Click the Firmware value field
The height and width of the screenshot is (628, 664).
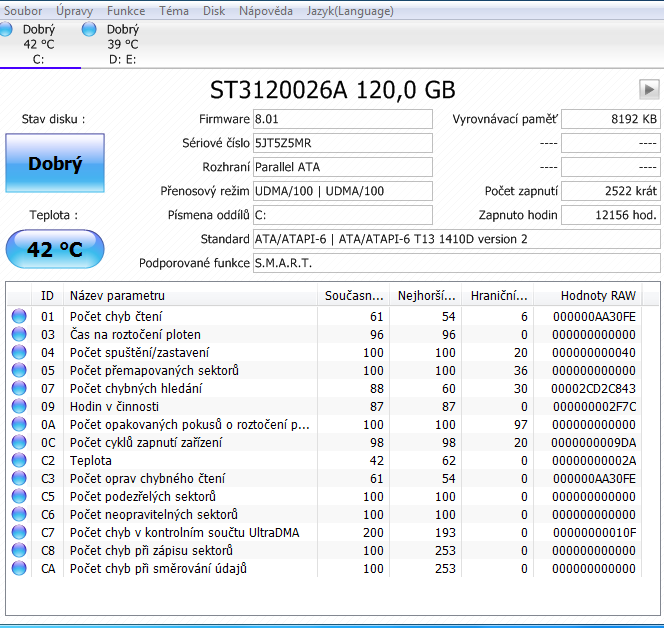342,119
